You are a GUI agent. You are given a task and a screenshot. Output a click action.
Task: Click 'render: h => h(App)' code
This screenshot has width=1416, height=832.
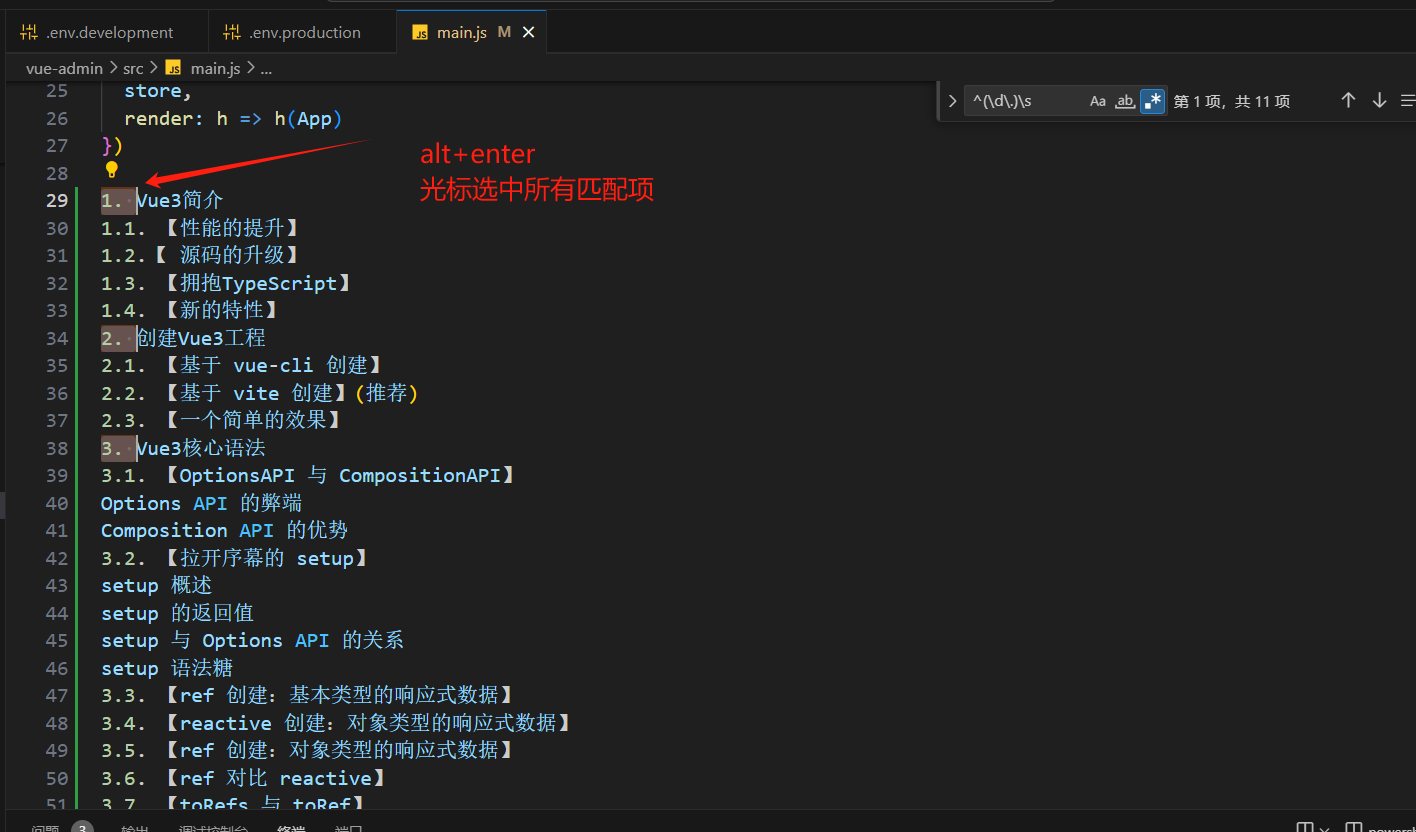[x=233, y=119]
